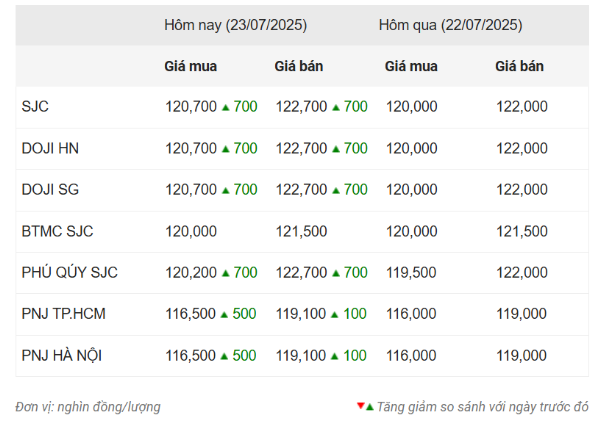Click green 700 increase beside SJC row's 120,700
Screen dimensions: 602x424
click(245, 107)
